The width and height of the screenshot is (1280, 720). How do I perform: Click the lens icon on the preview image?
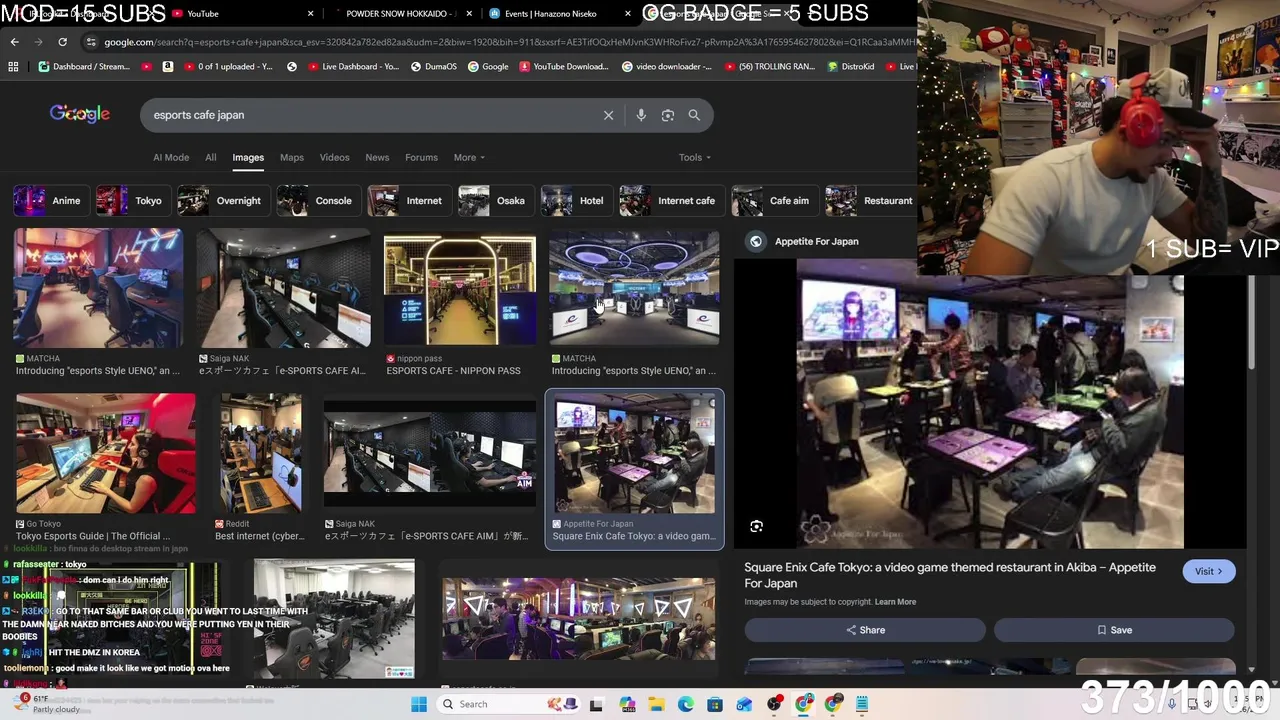757,526
